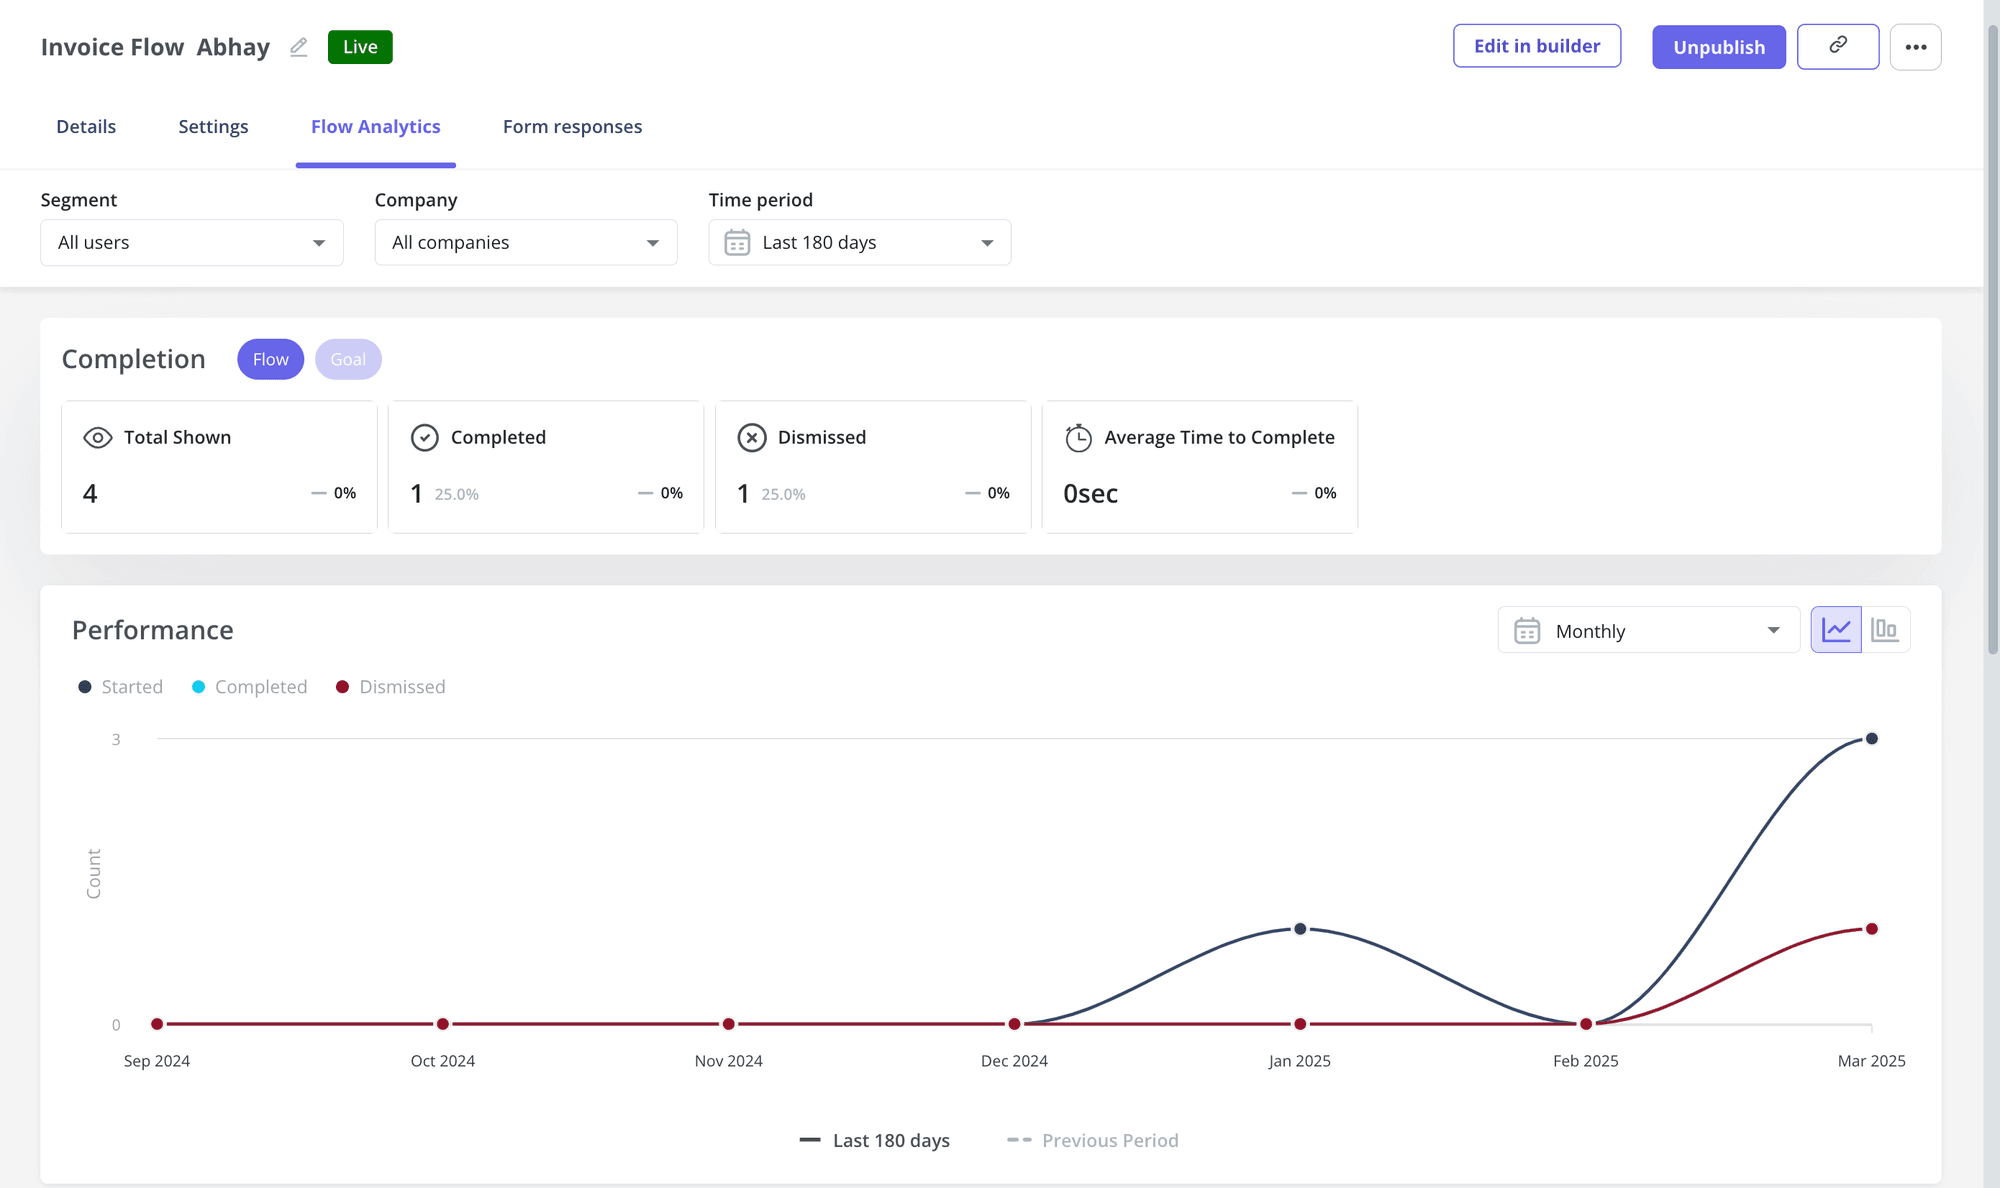Image resolution: width=2000 pixels, height=1188 pixels.
Task: Switch to bar chart view
Action: click(x=1885, y=630)
